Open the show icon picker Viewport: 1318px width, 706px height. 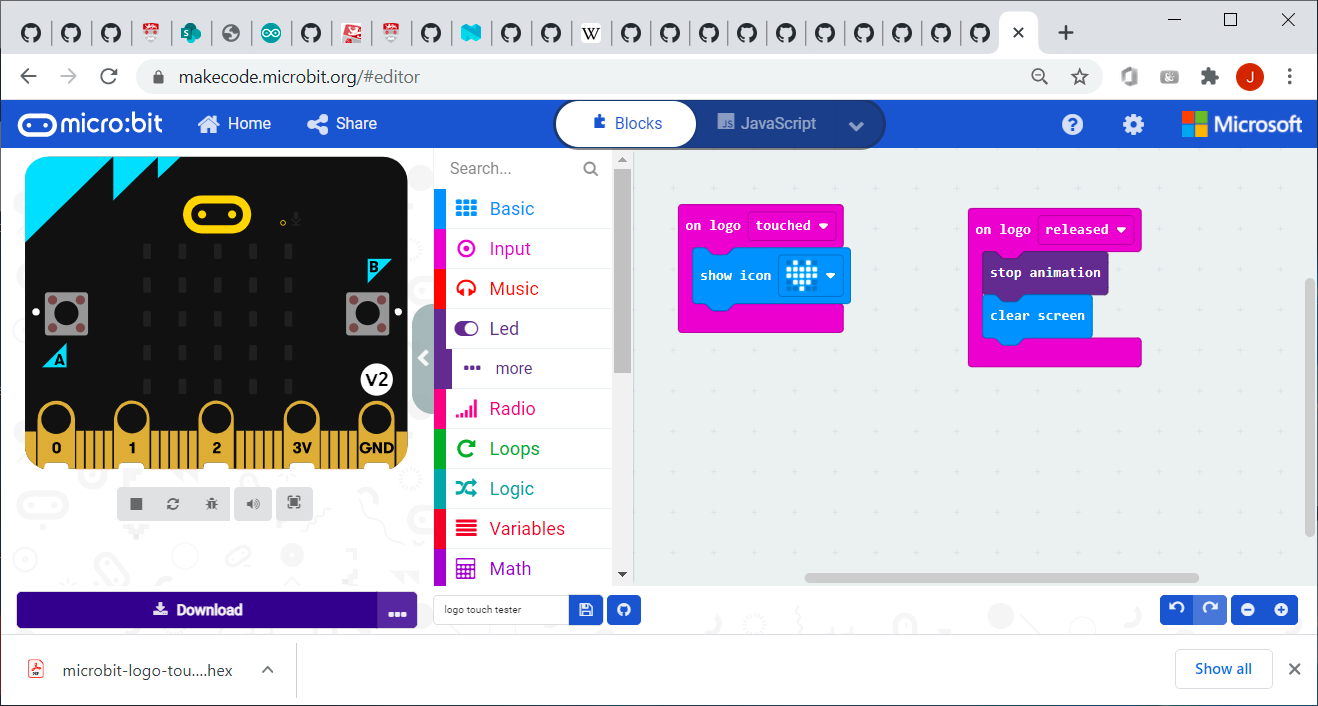(x=814, y=275)
